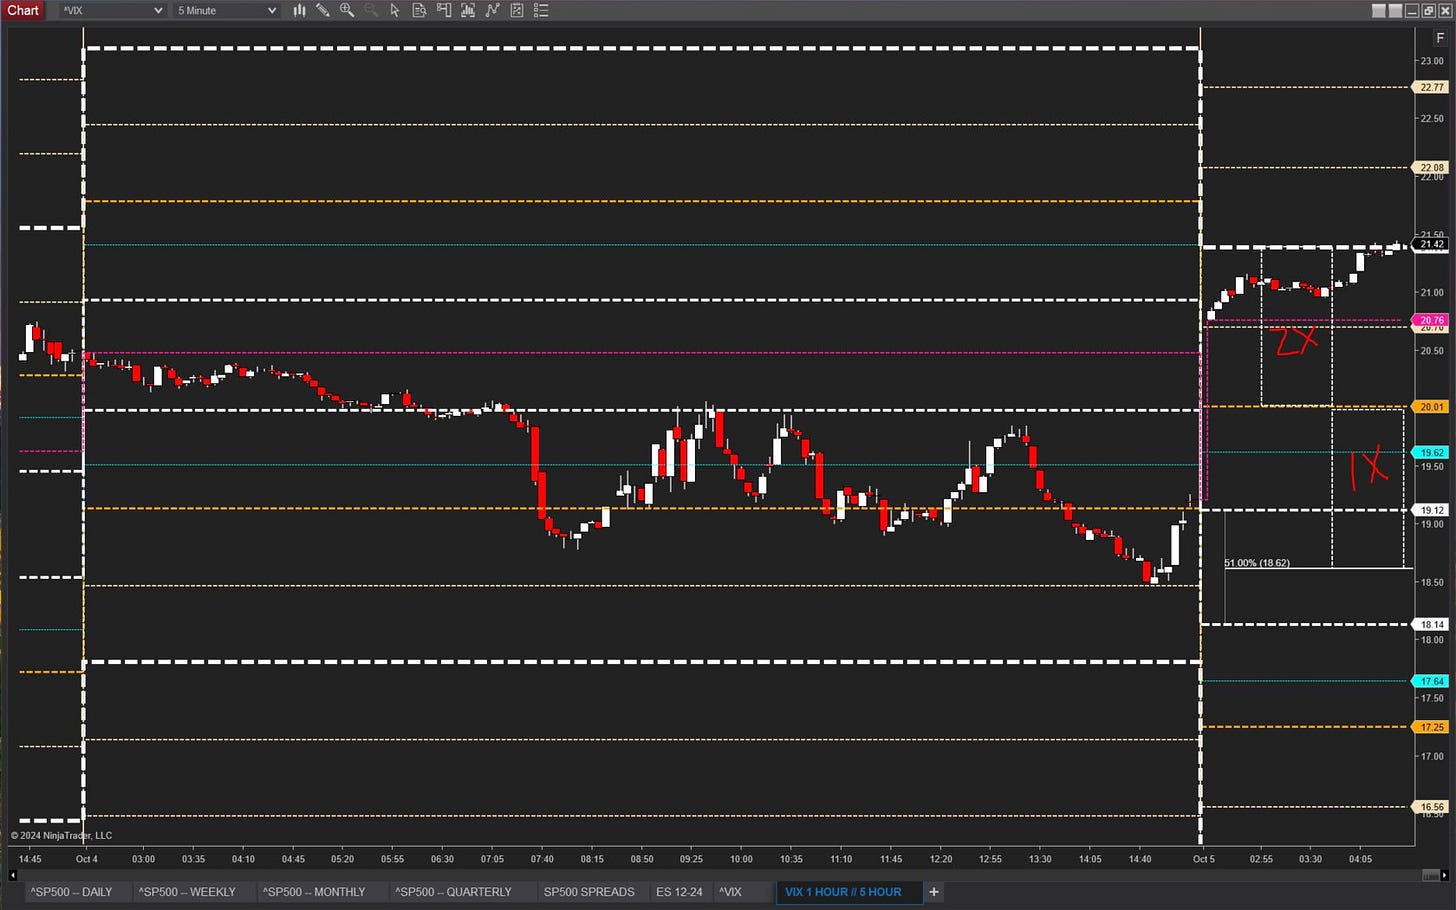Click the 04:05 time label after Oct 5

[x=1360, y=859]
